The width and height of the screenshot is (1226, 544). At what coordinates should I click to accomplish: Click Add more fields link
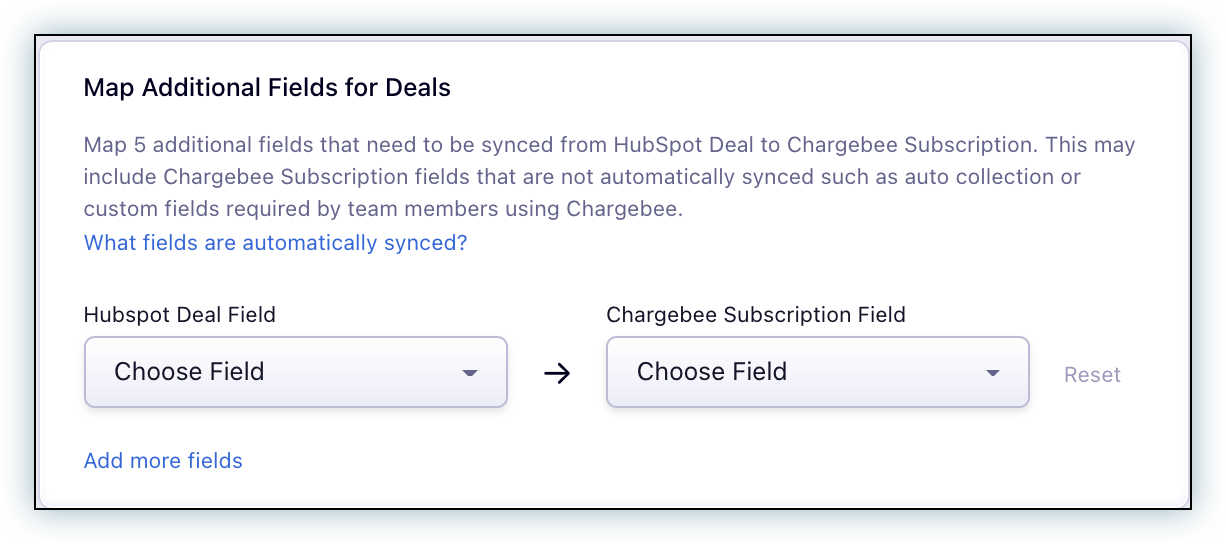(163, 461)
